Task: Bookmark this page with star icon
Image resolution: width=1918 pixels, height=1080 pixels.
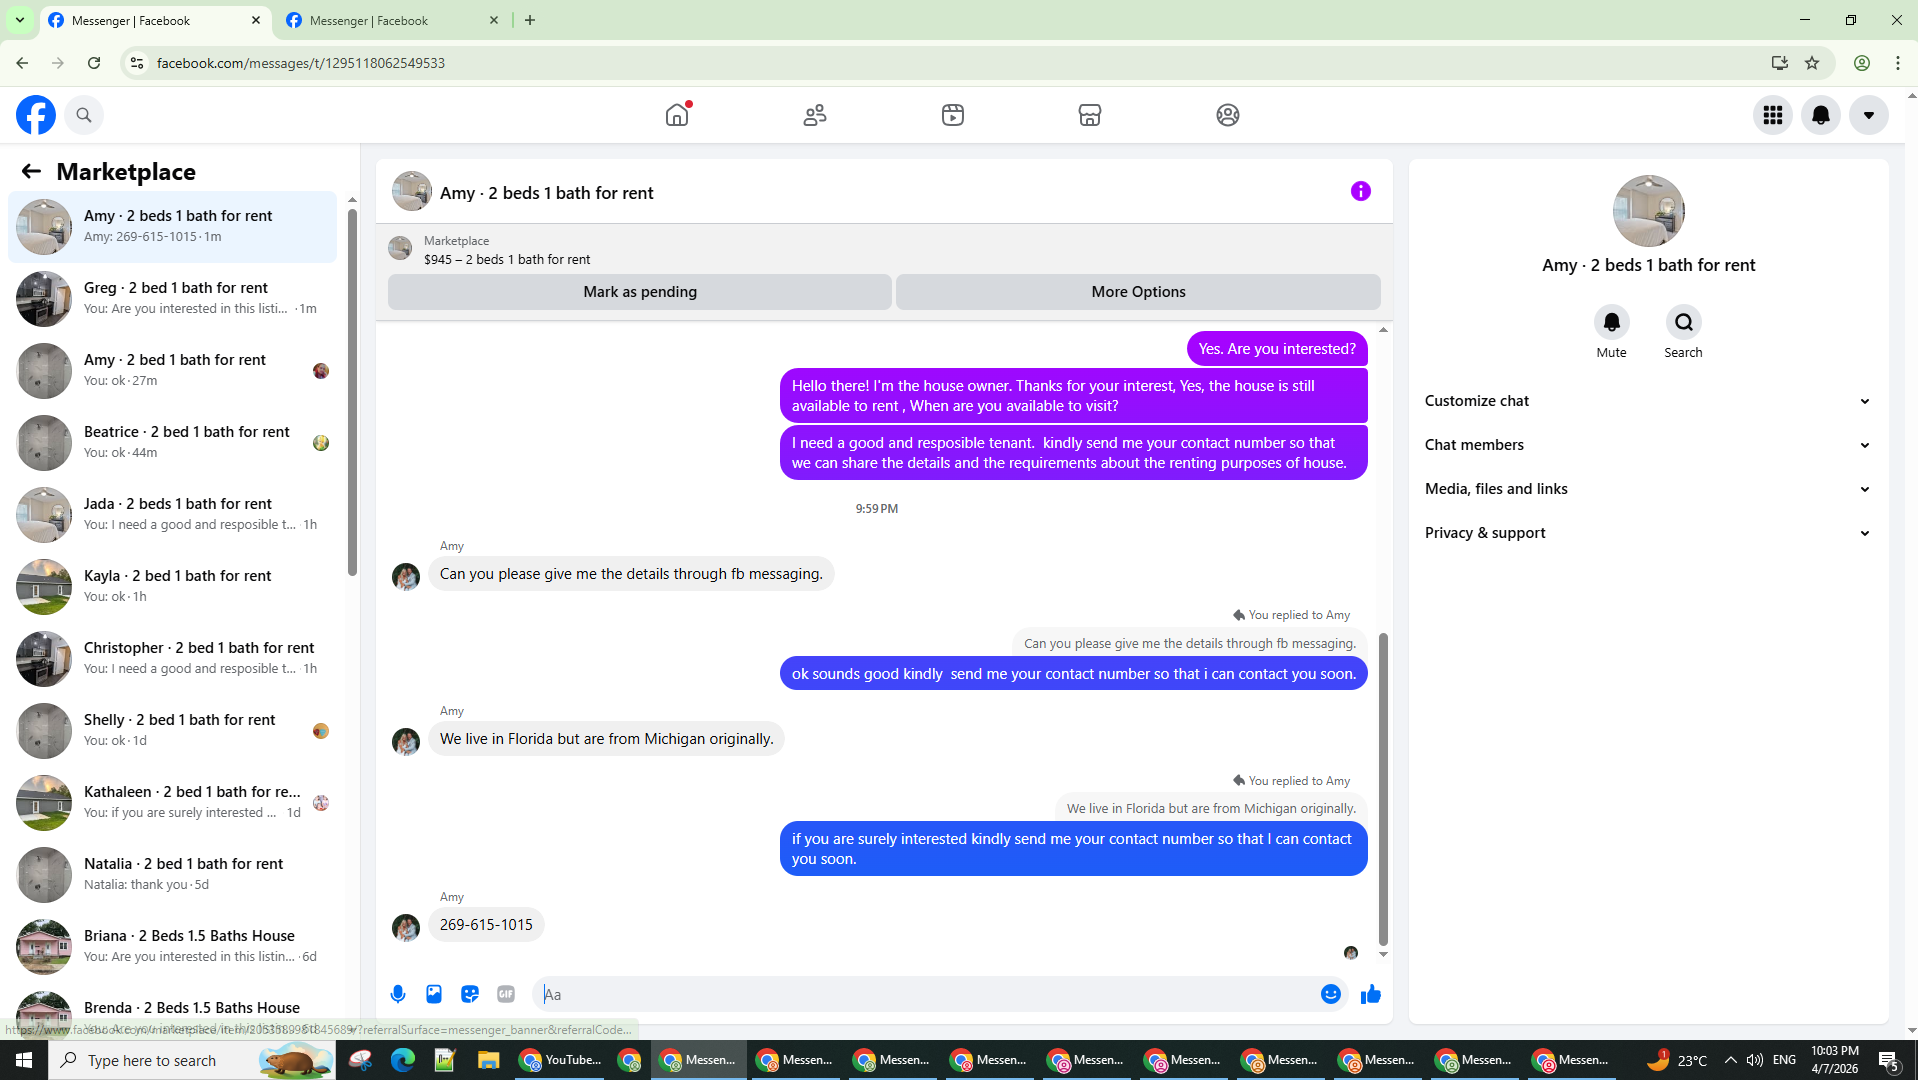Action: tap(1812, 63)
